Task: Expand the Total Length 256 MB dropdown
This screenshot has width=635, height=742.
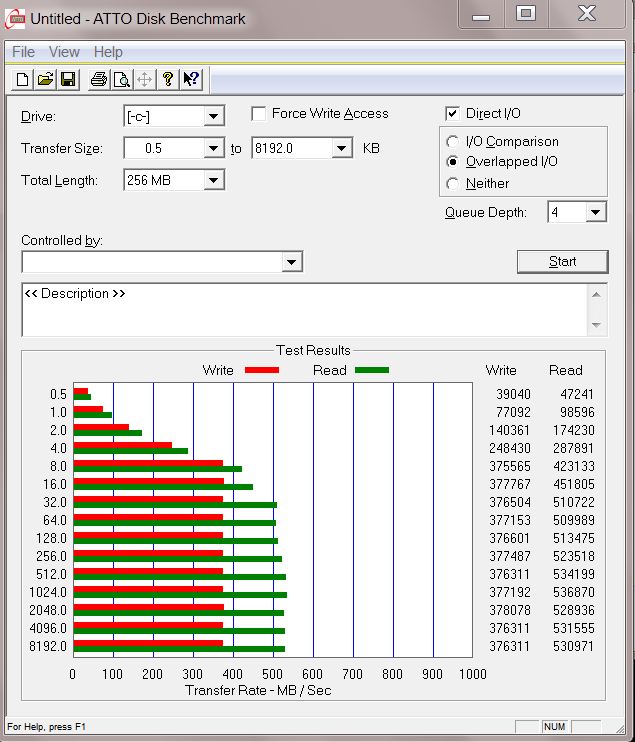Action: [213, 180]
